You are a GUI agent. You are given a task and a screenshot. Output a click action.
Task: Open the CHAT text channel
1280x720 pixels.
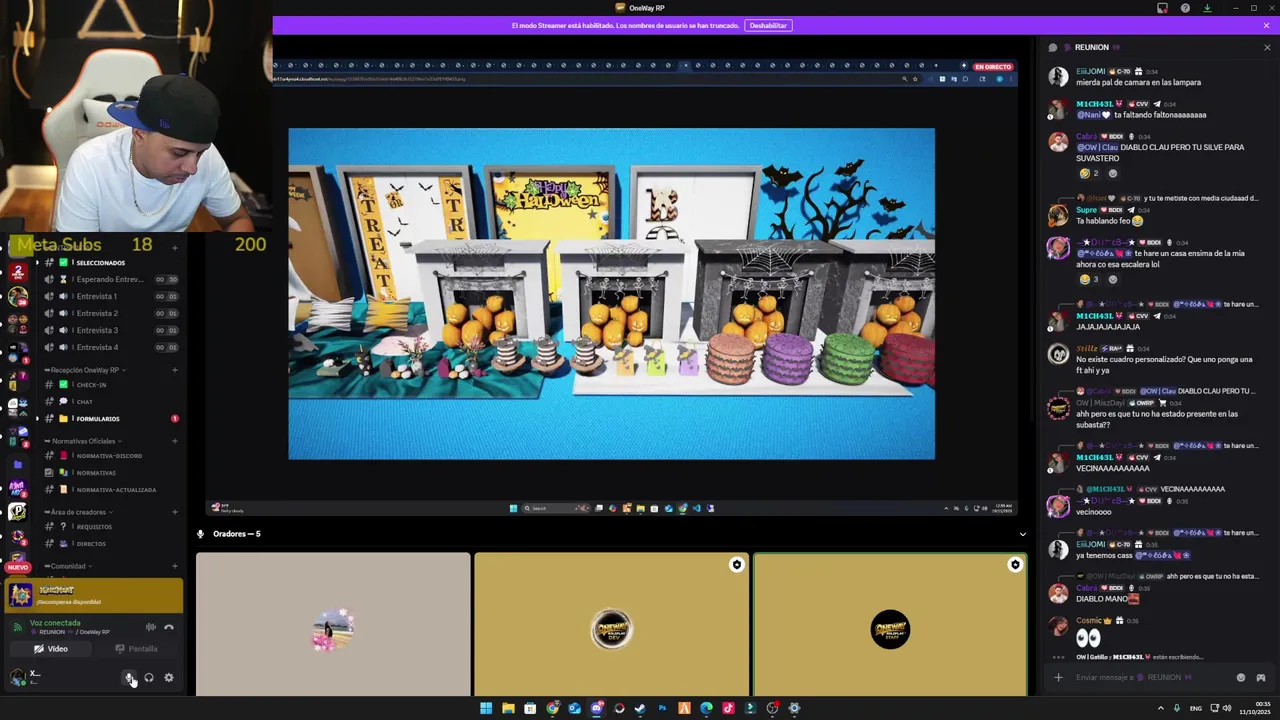(x=110, y=402)
